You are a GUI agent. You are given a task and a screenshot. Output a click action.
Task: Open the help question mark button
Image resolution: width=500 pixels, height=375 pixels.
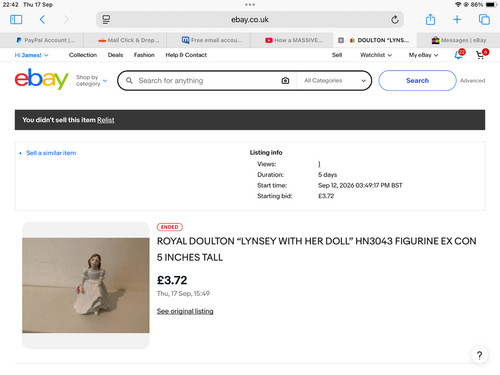click(x=479, y=355)
